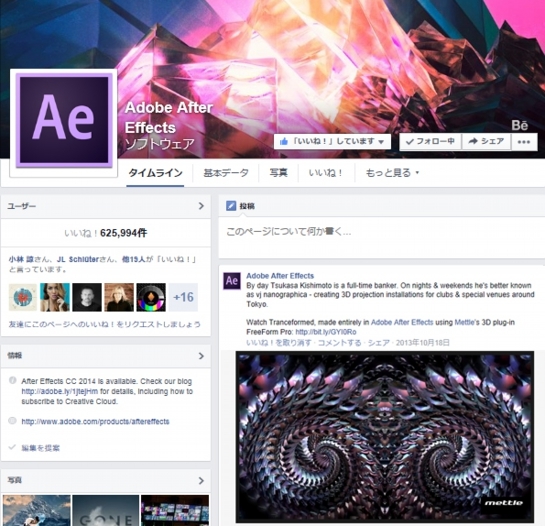Click the Adobe After Effects page title
The width and height of the screenshot is (545, 526).
click(169, 118)
